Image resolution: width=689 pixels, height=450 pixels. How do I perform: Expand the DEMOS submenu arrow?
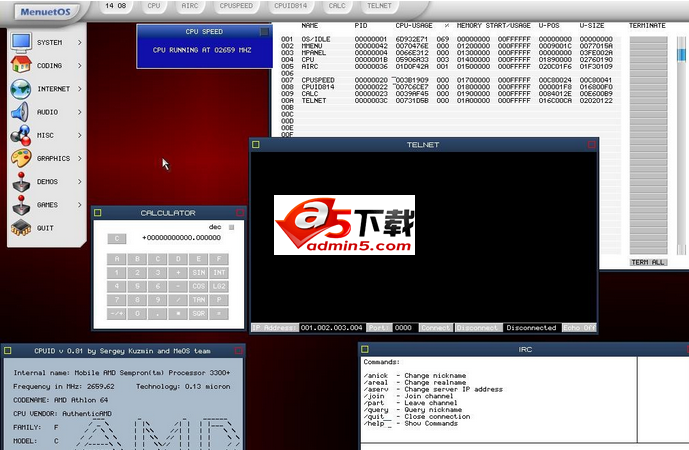[80, 181]
